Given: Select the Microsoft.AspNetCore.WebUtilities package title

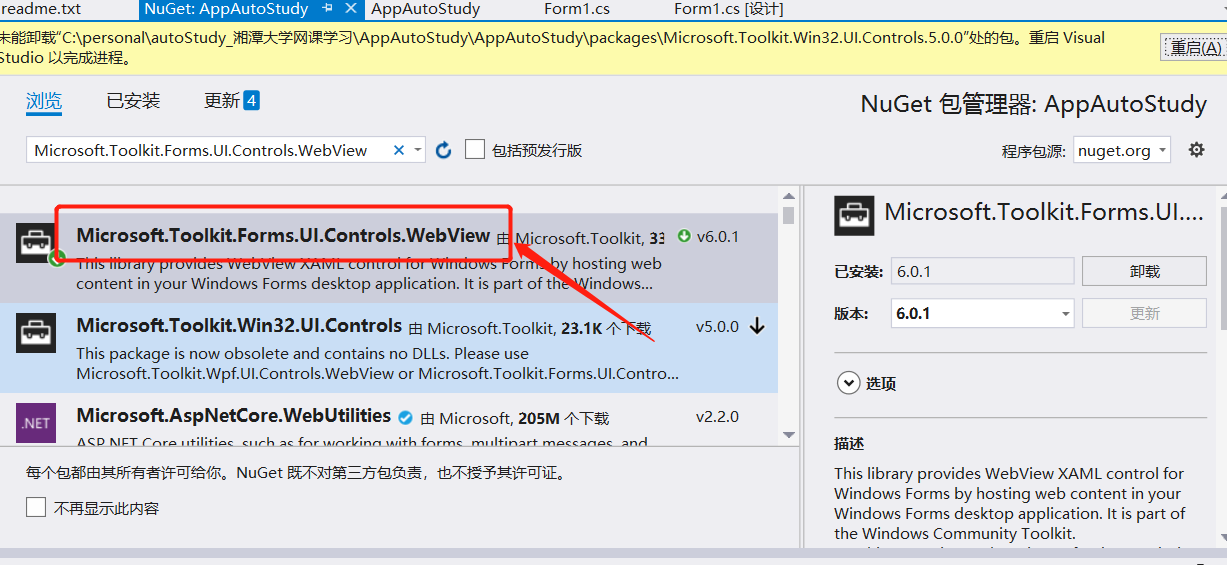Looking at the screenshot, I should (x=234, y=416).
